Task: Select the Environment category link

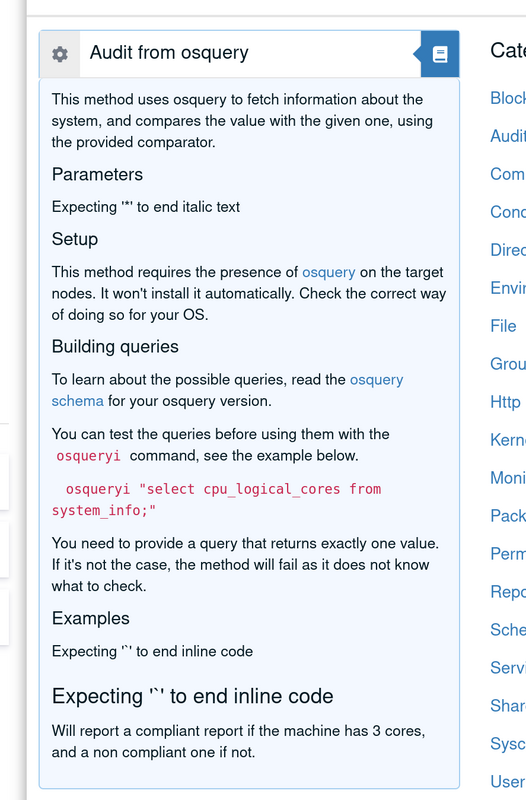Action: pos(508,288)
